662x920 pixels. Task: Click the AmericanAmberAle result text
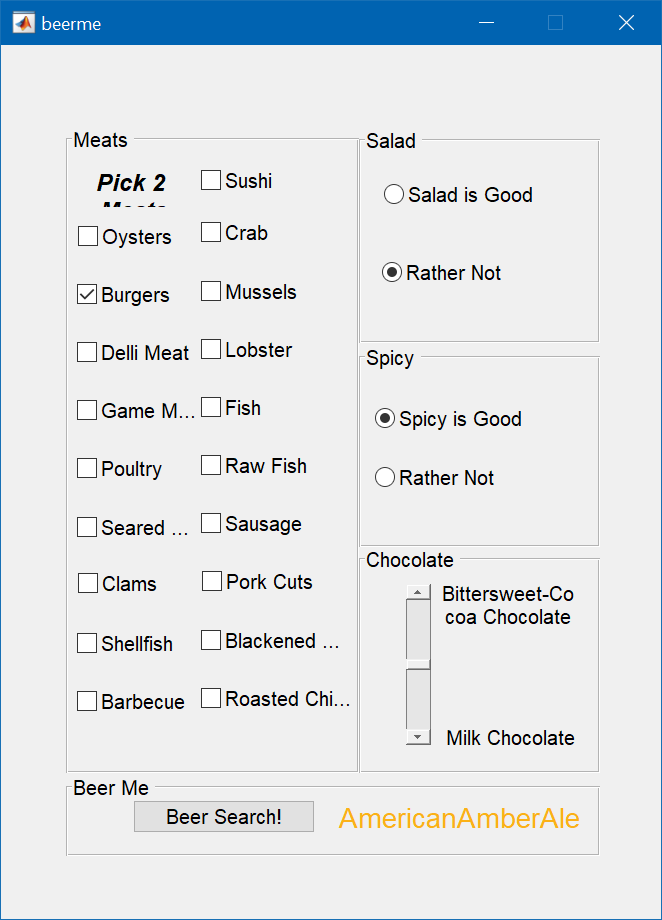(x=459, y=818)
